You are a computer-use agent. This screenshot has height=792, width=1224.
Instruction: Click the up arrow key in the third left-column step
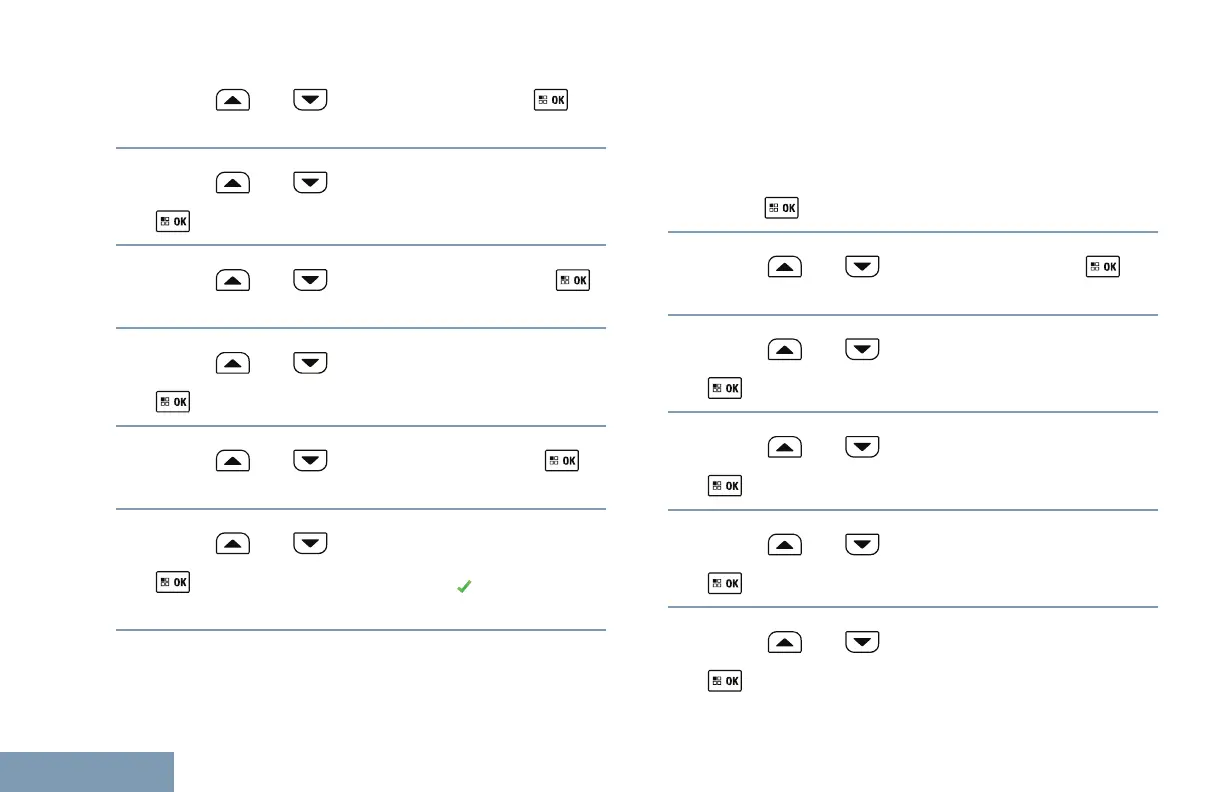(x=231, y=281)
